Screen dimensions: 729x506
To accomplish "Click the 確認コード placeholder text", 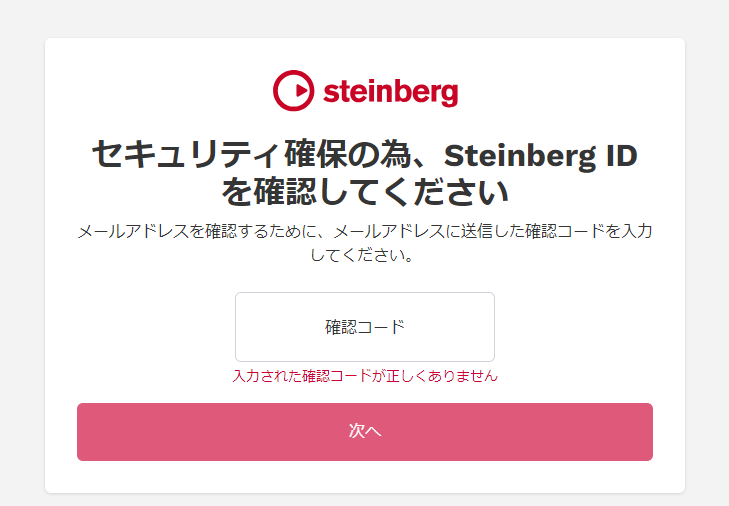I will pyautogui.click(x=365, y=327).
